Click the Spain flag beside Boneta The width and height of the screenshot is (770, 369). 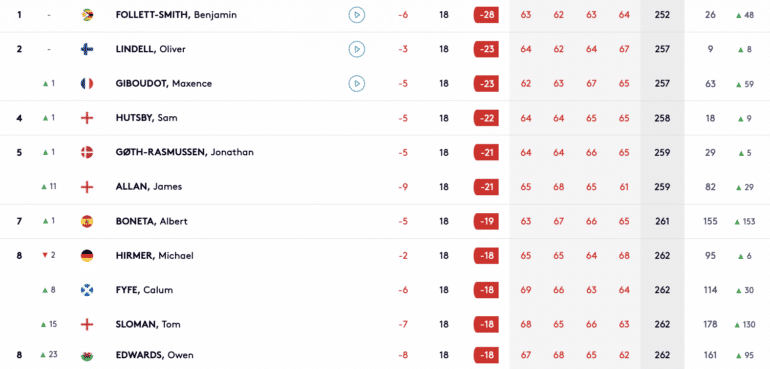coord(87,221)
